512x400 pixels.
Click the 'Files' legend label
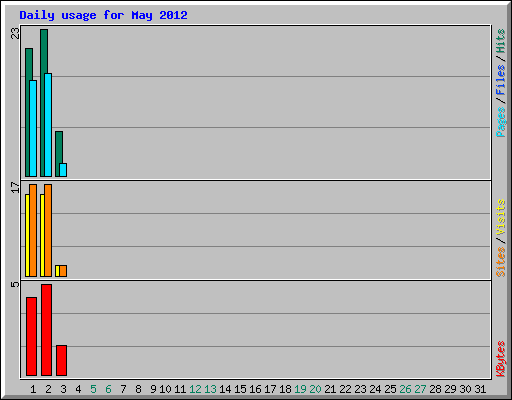click(x=501, y=80)
